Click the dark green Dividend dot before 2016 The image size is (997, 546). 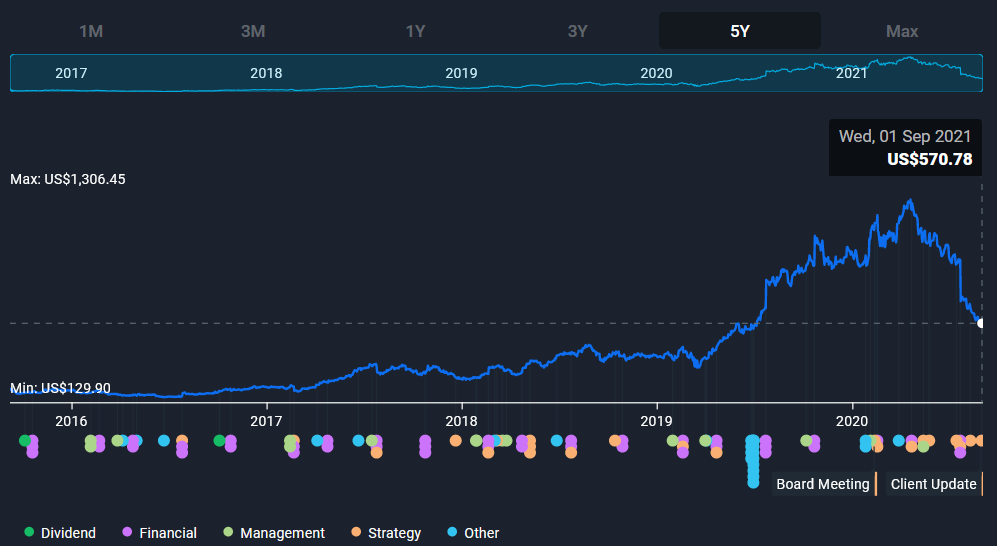coord(25,440)
